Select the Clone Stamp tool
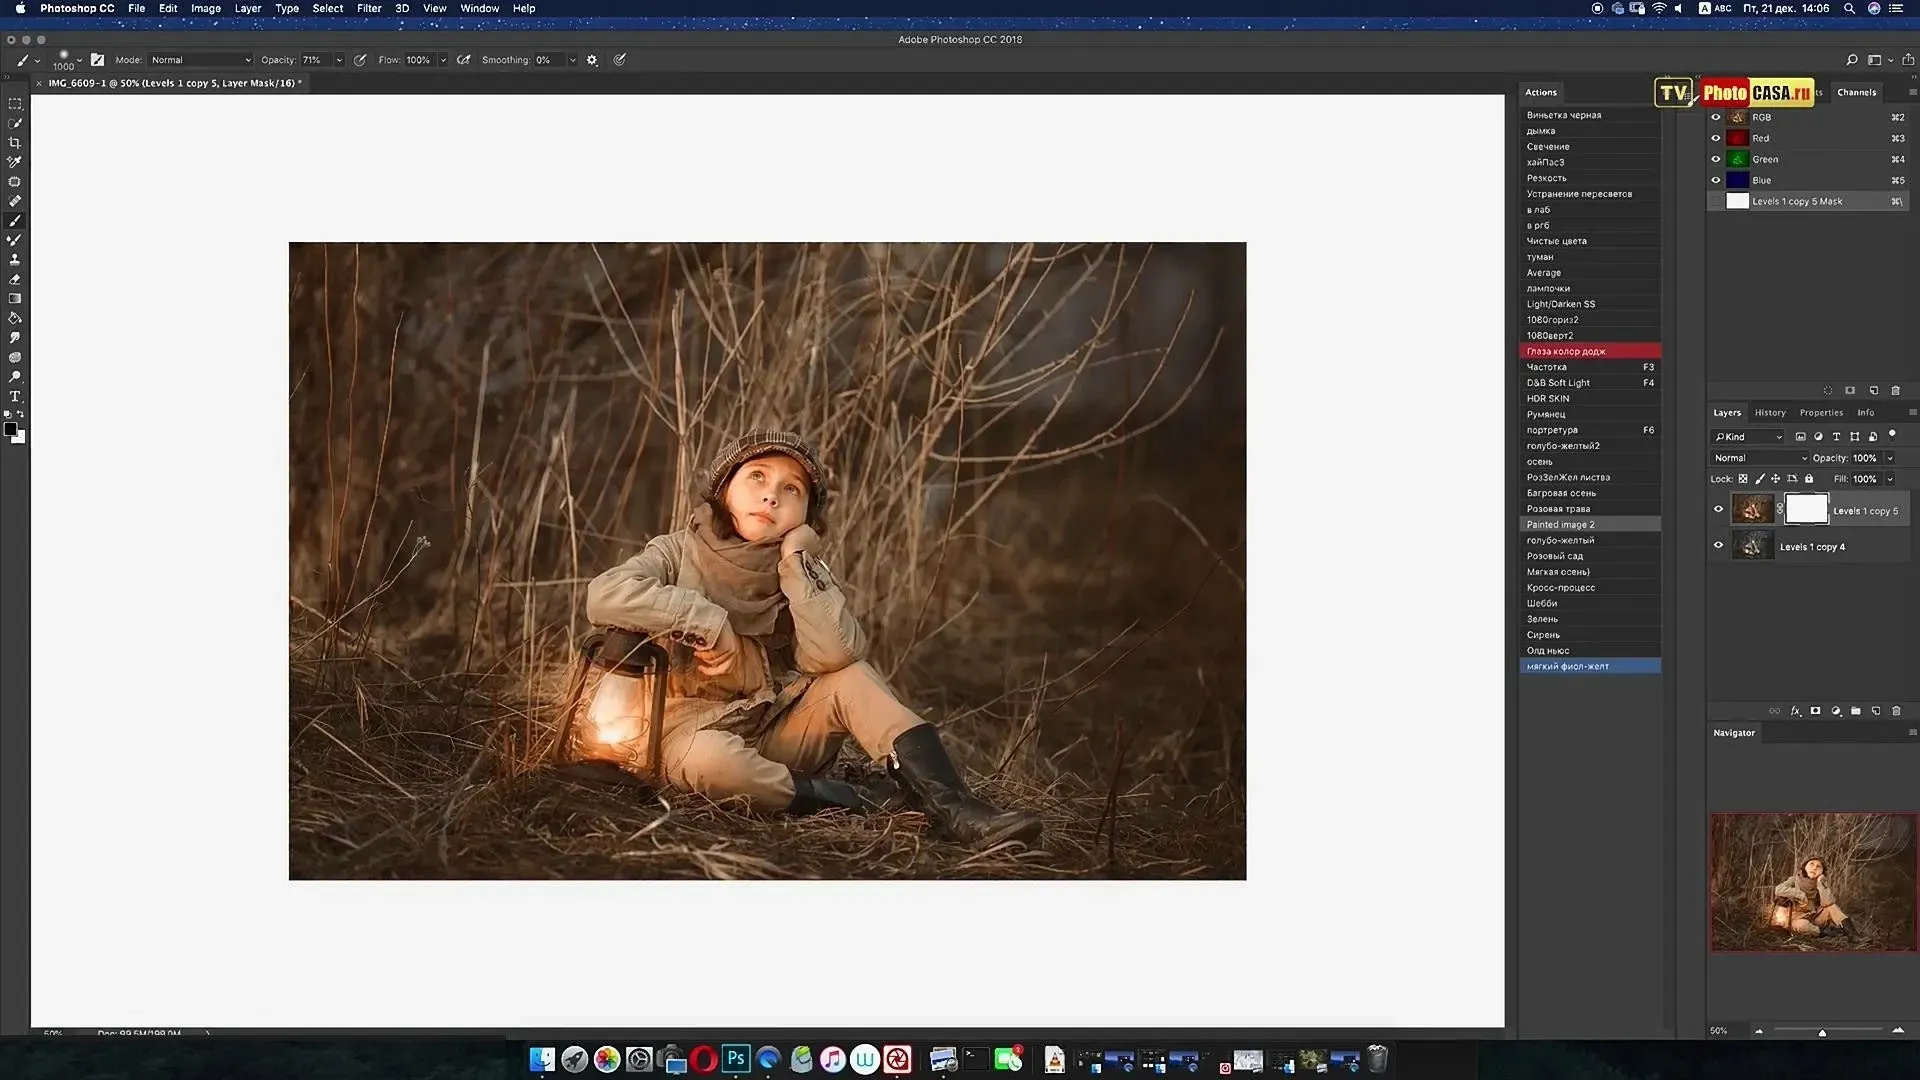Screen dimensions: 1920x1080 15,260
